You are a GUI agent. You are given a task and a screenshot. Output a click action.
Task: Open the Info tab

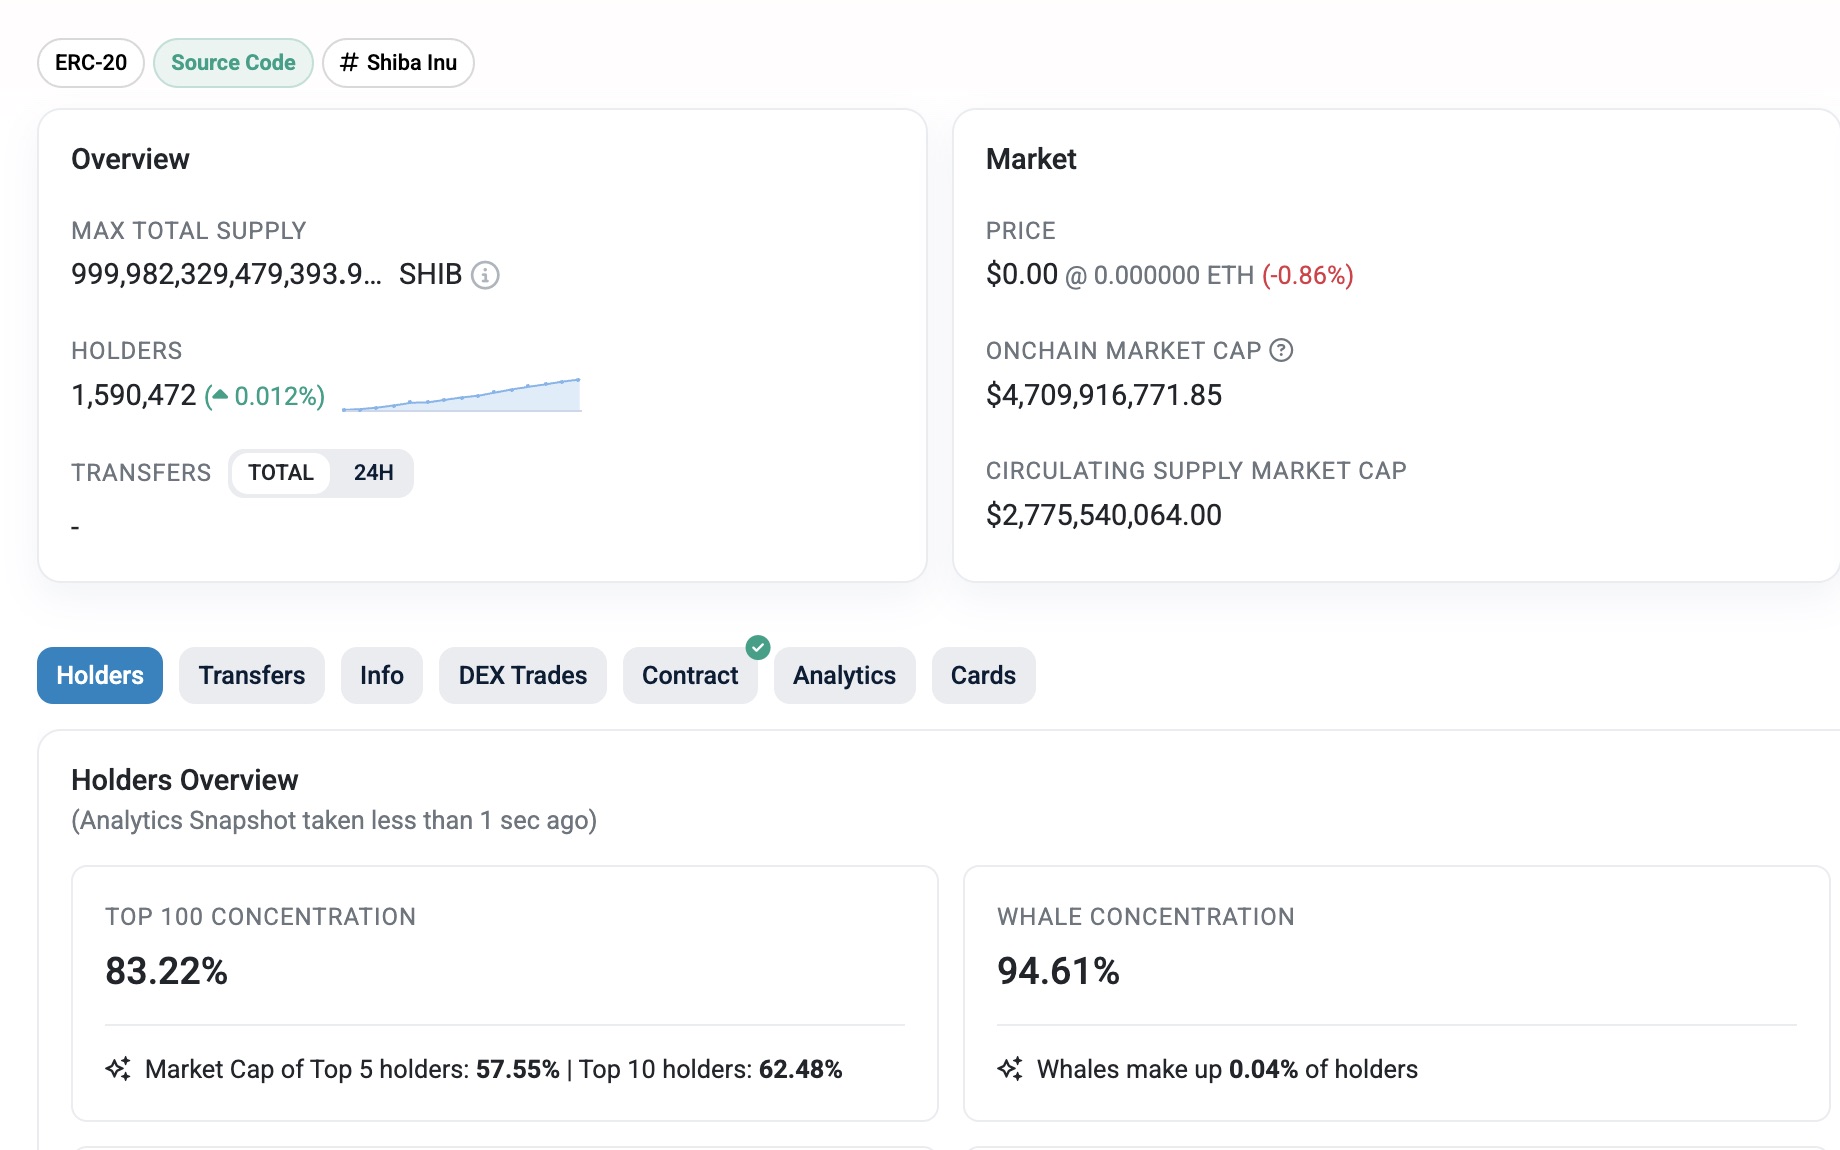coord(382,676)
